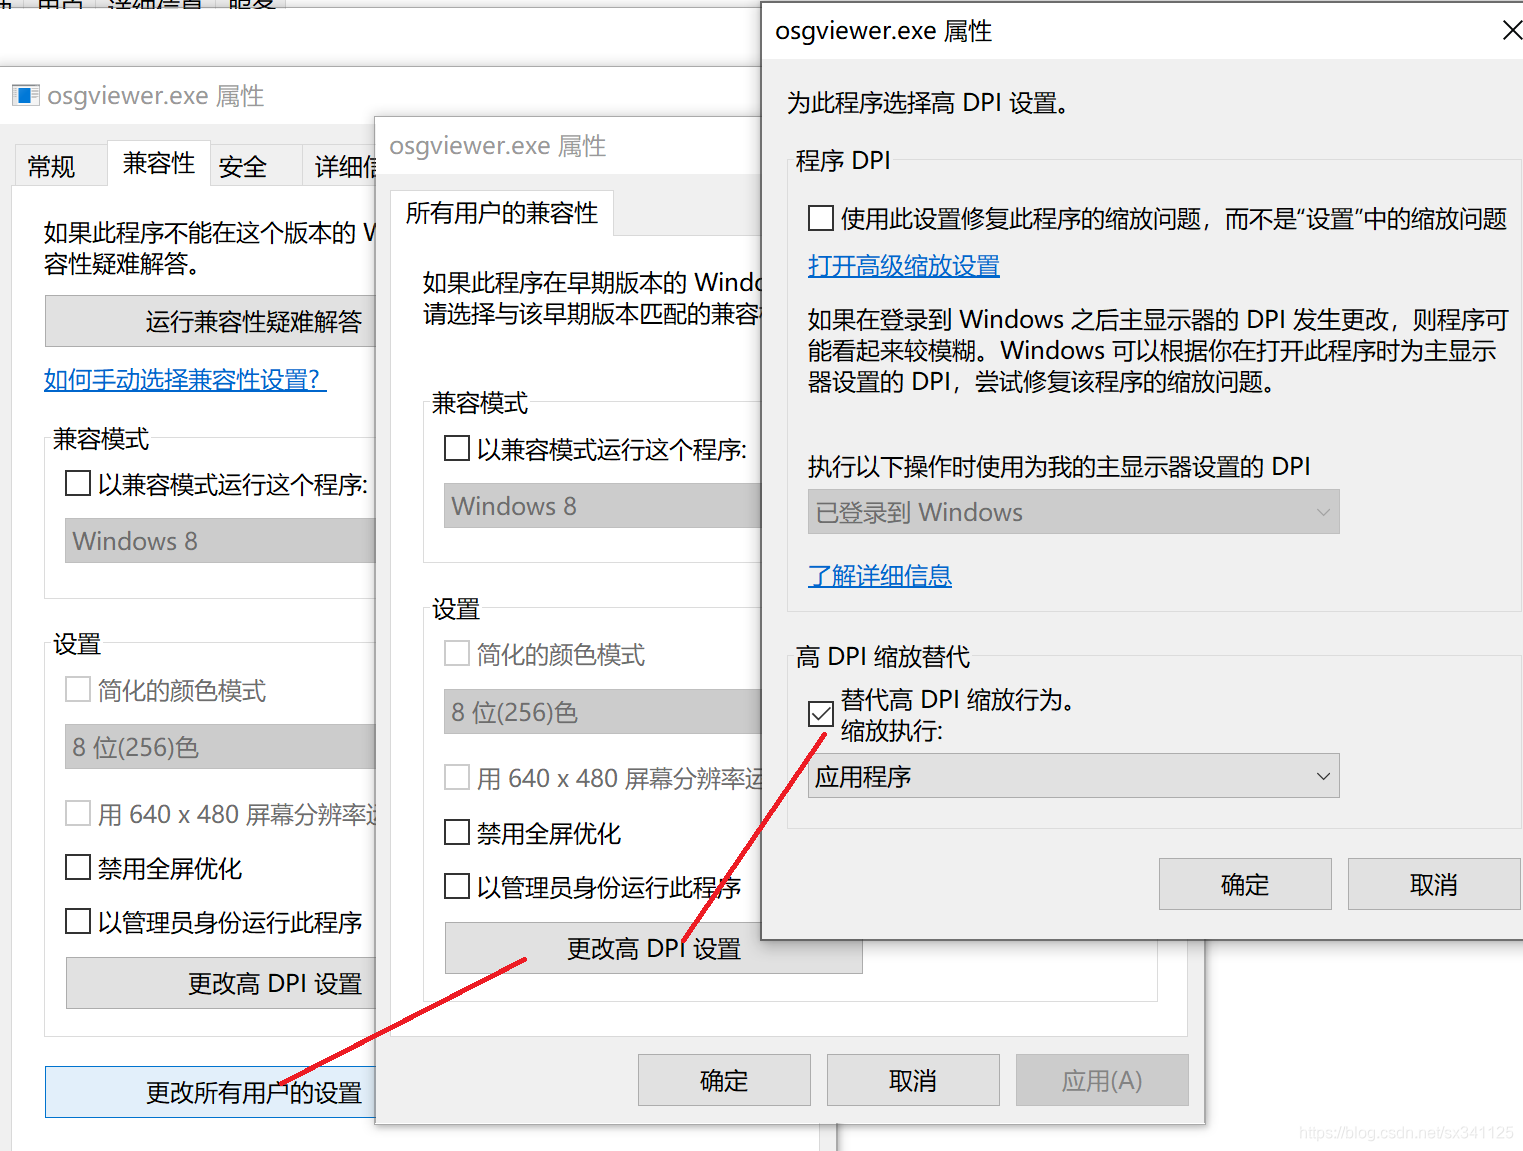
Task: Open the 8 位(256)色 dropdown in the back properties window
Action: point(220,747)
